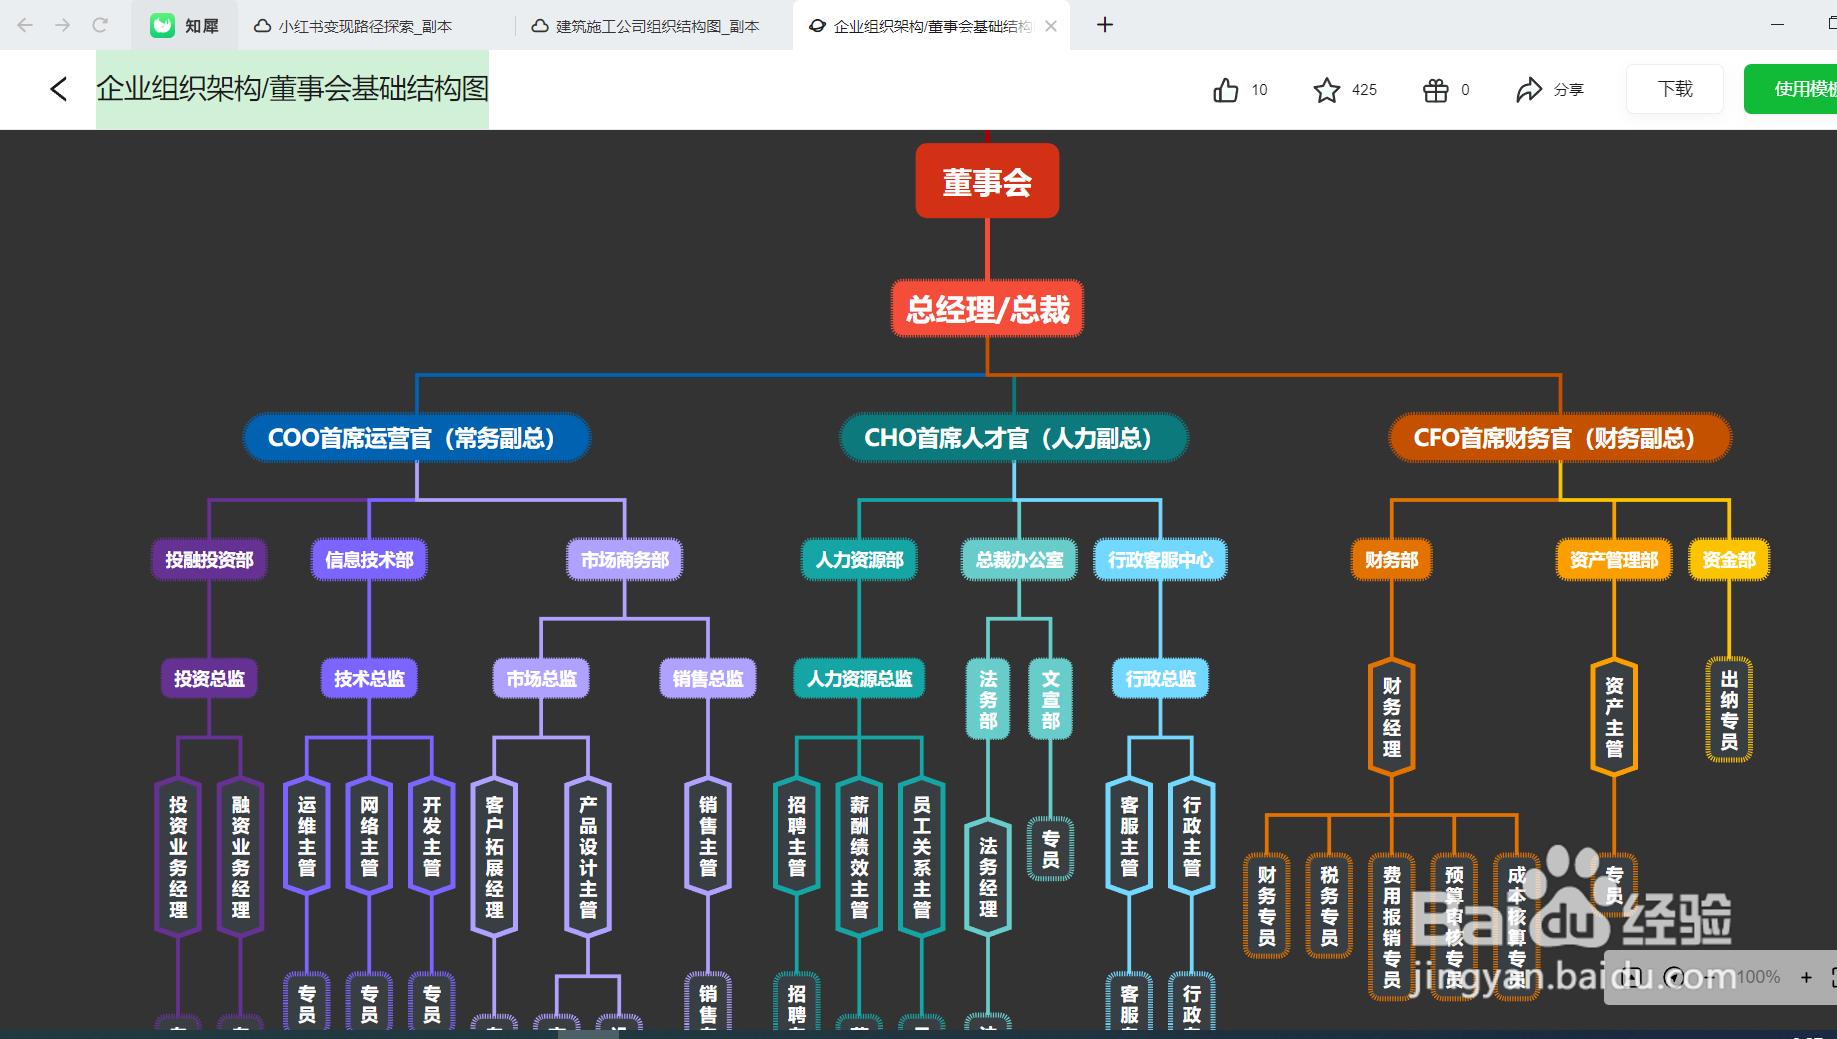Select the 总裁办公室 node
This screenshot has width=1837, height=1039.
click(1019, 559)
